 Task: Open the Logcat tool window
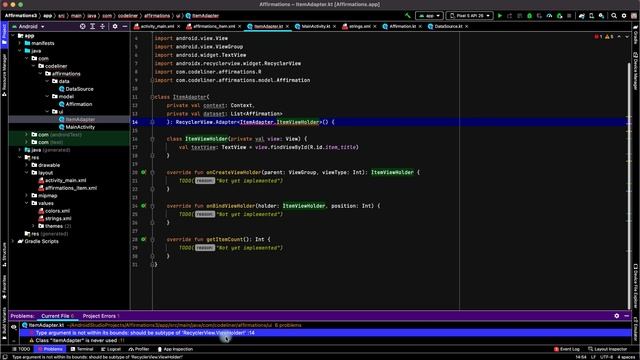point(111,349)
